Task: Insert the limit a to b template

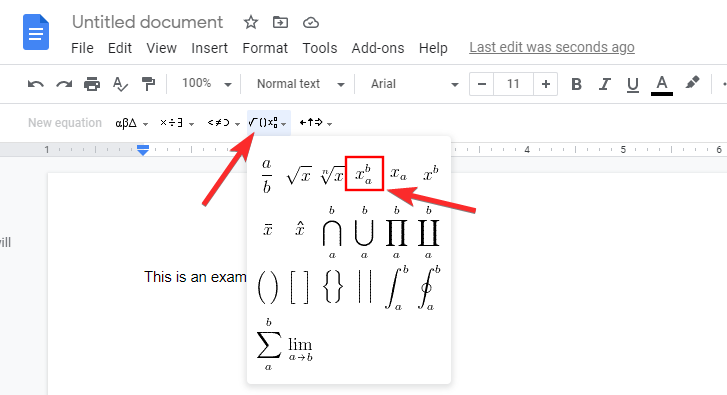Action: pos(300,349)
